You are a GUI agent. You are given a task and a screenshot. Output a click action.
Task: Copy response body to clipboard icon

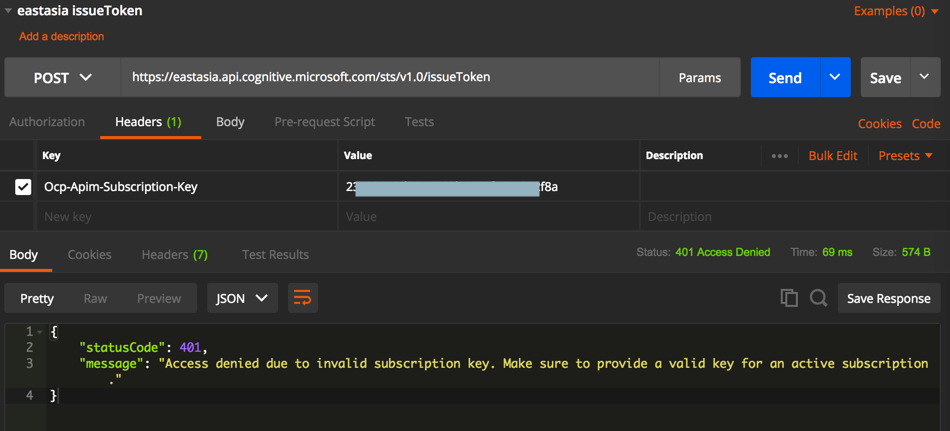coord(789,298)
